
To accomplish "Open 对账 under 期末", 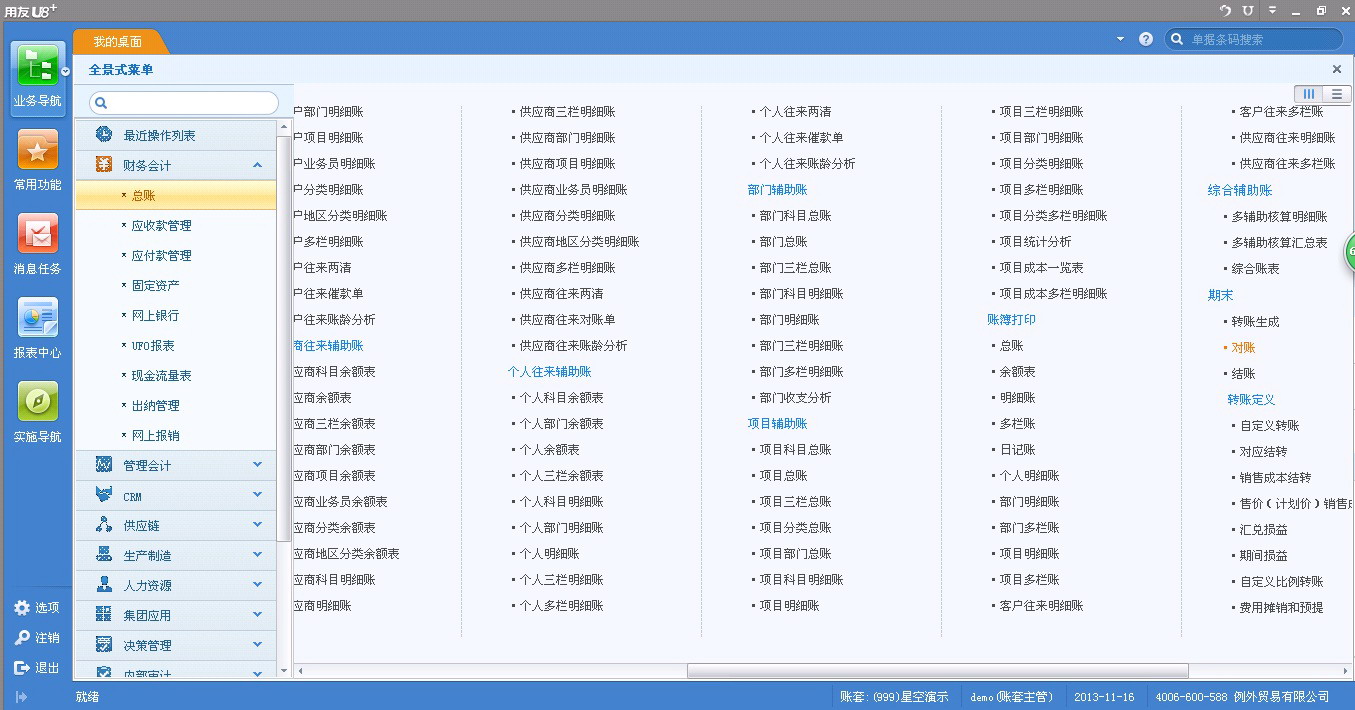I will pyautogui.click(x=1243, y=348).
